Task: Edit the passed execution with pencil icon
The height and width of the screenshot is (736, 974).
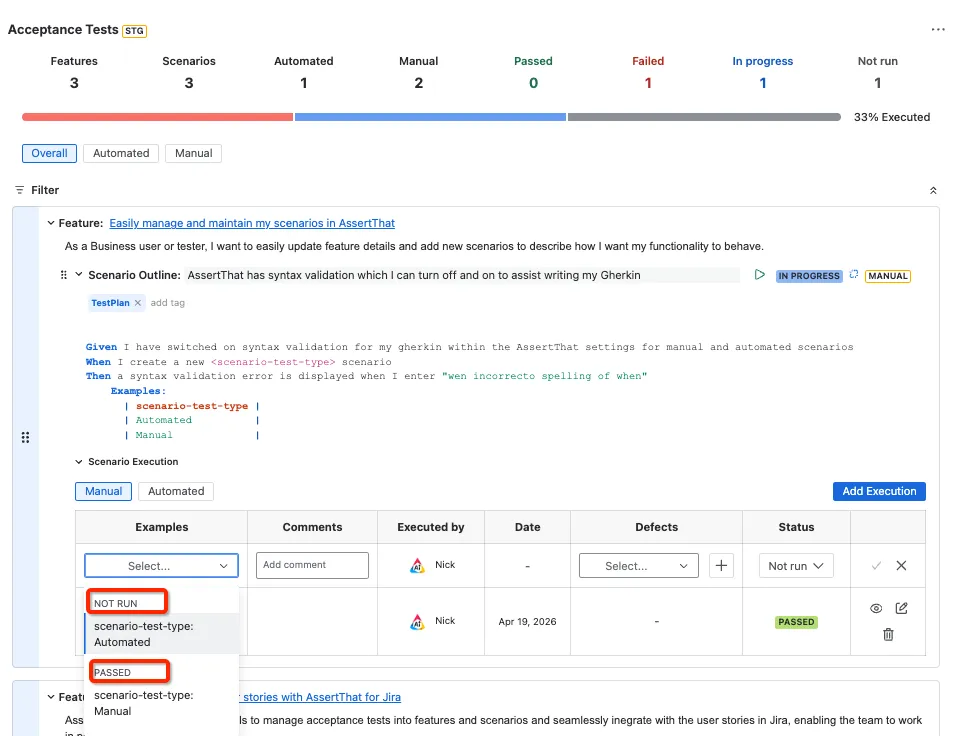Action: (x=901, y=608)
